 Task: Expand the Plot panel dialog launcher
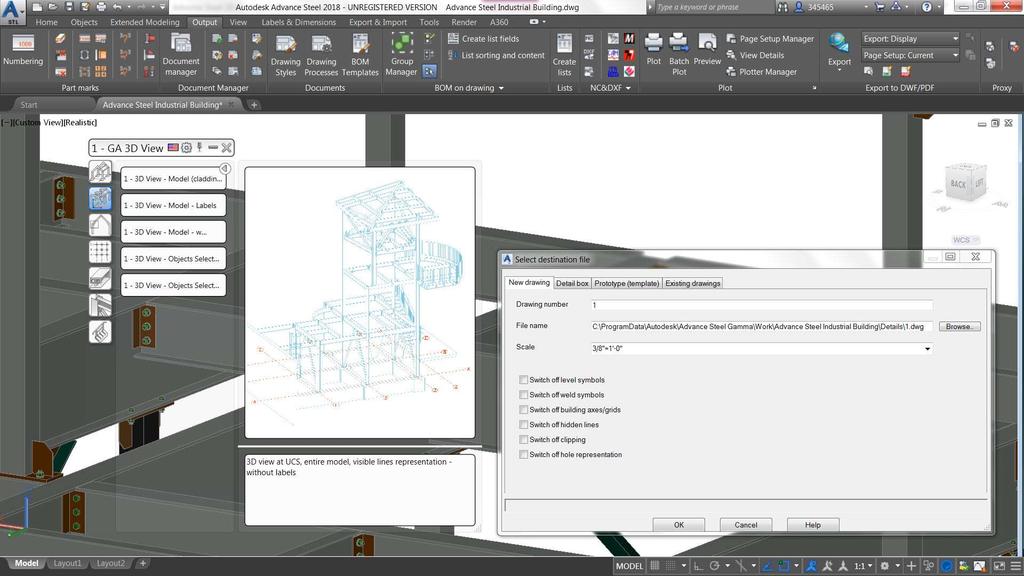(814, 88)
